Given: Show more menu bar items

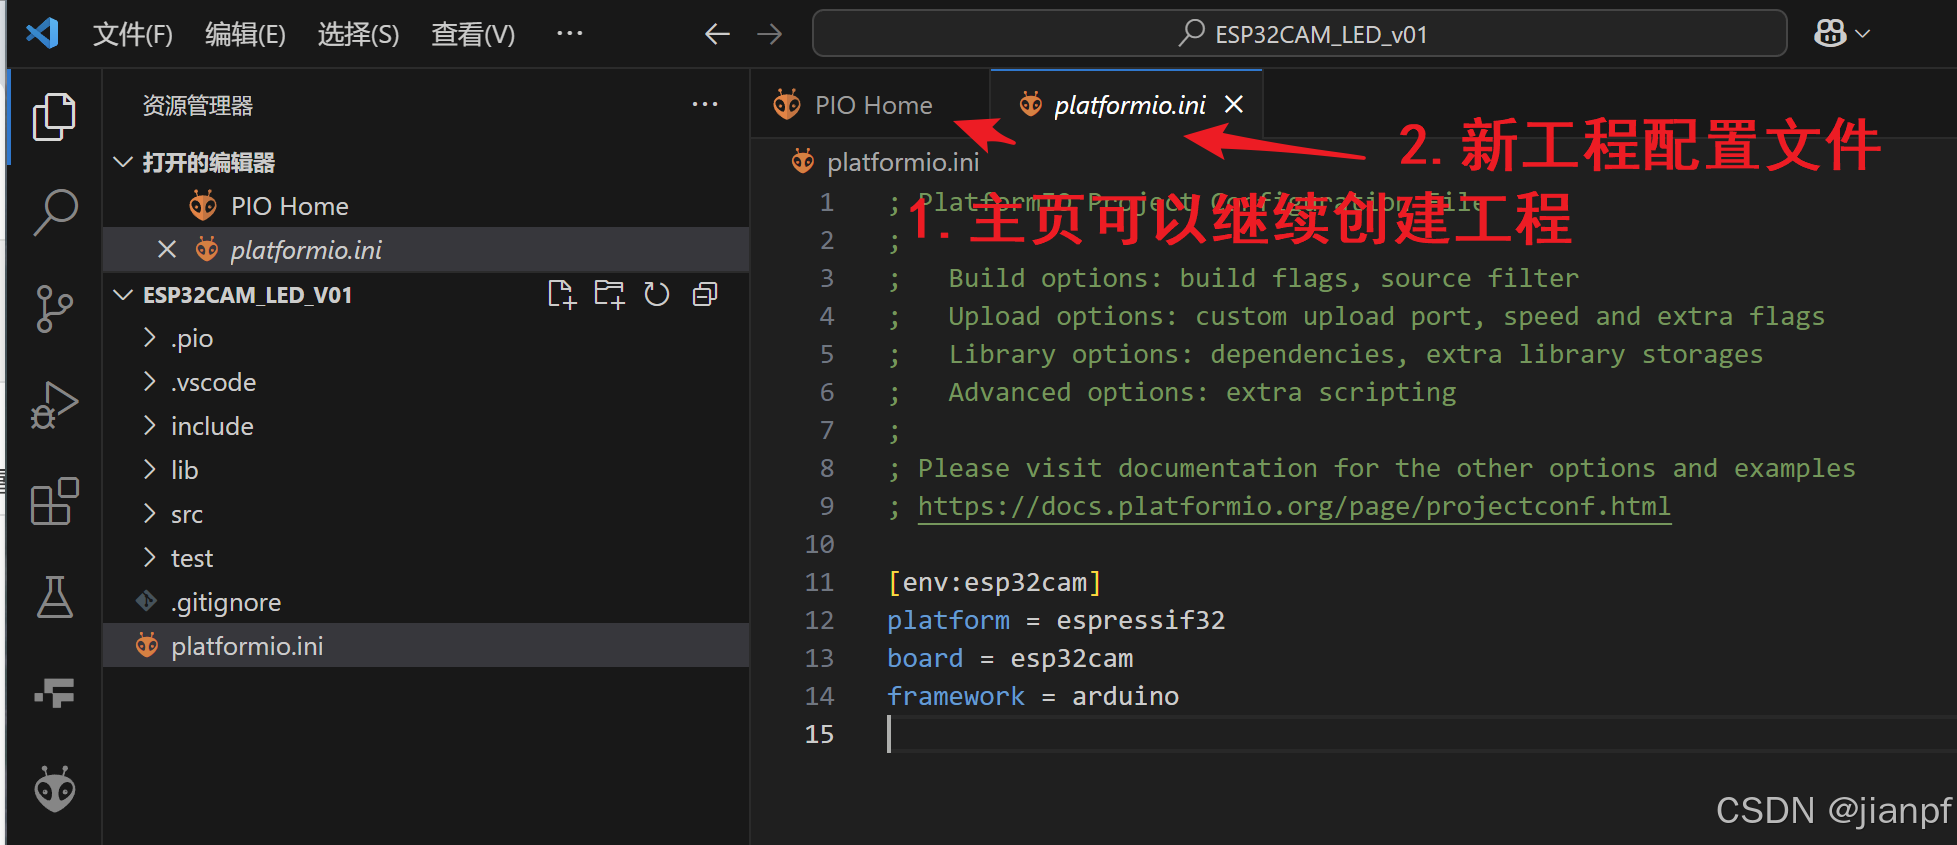Looking at the screenshot, I should (570, 34).
